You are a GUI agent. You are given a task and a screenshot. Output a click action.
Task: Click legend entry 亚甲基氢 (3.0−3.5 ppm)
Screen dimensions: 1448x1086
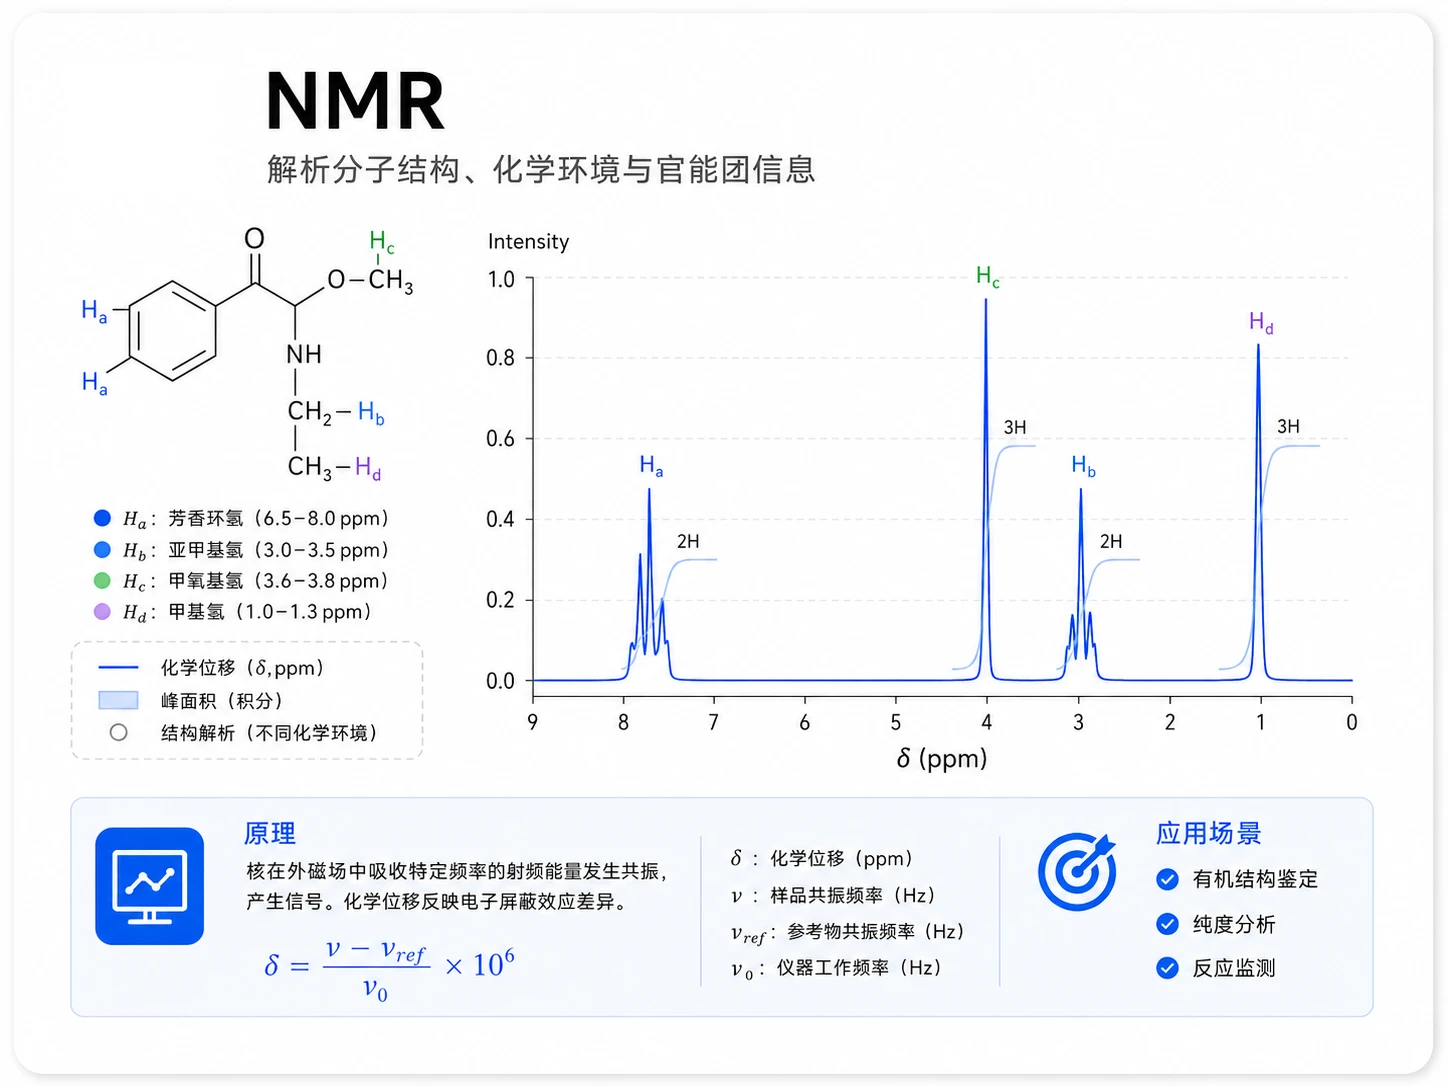(256, 549)
